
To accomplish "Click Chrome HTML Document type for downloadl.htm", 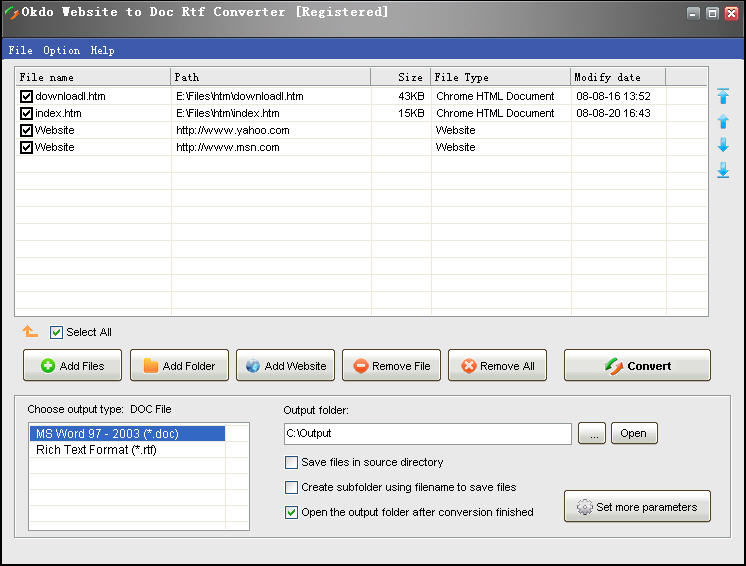I will tap(495, 96).
